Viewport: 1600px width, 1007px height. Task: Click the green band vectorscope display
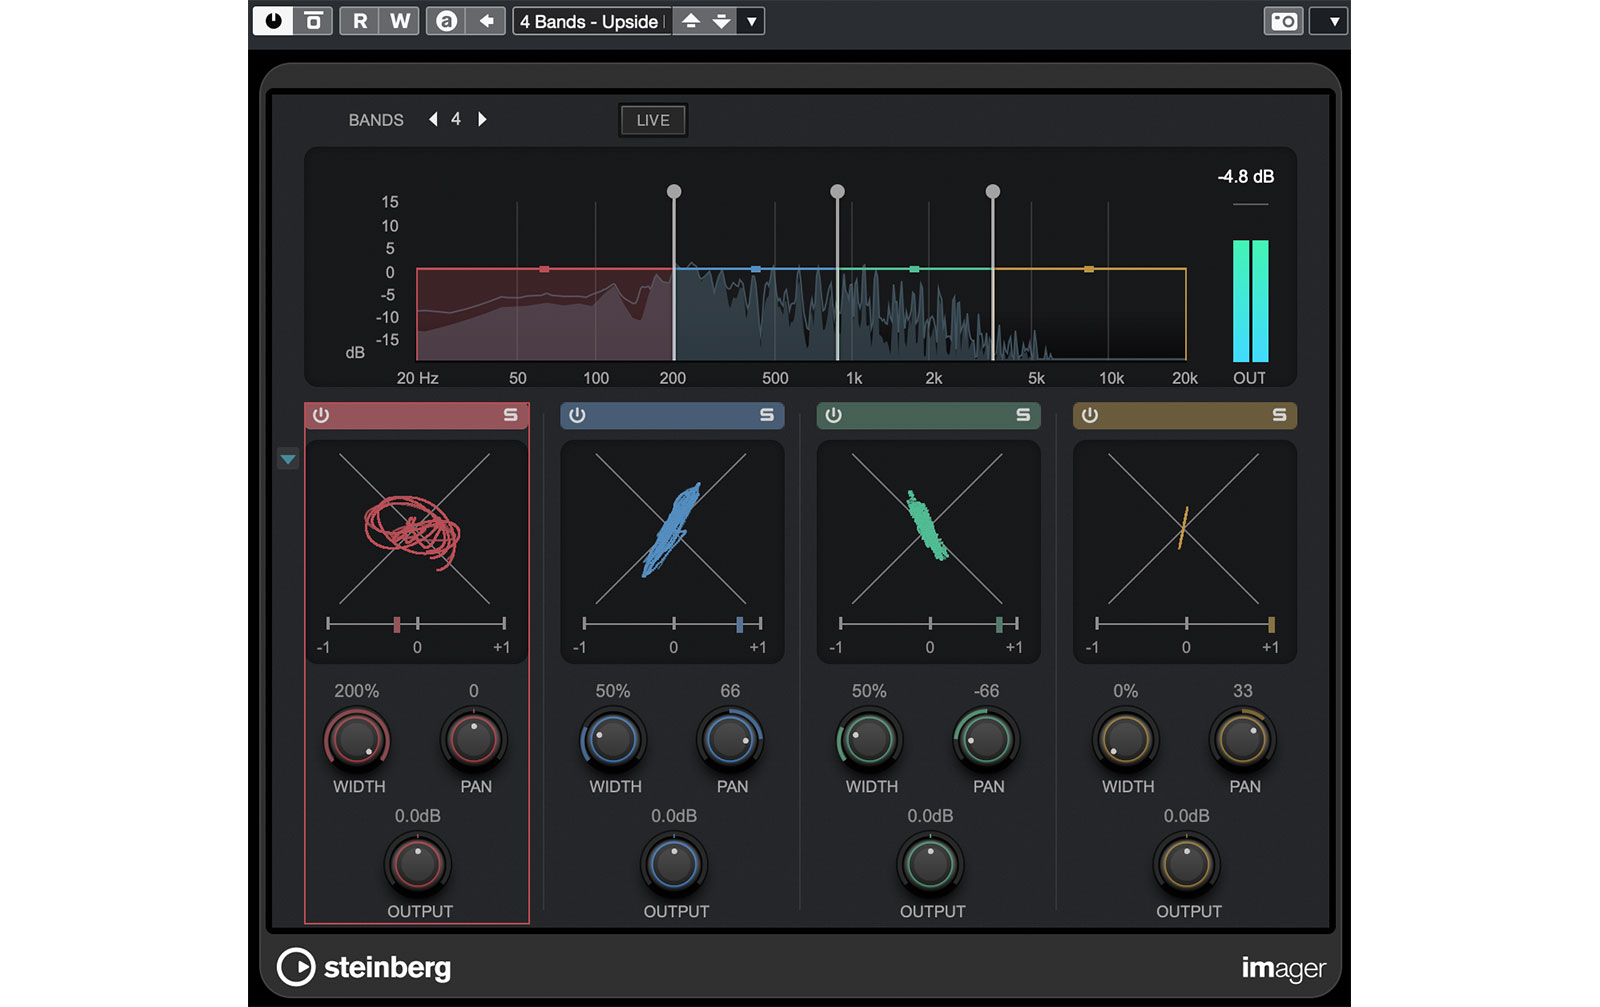[x=928, y=529]
